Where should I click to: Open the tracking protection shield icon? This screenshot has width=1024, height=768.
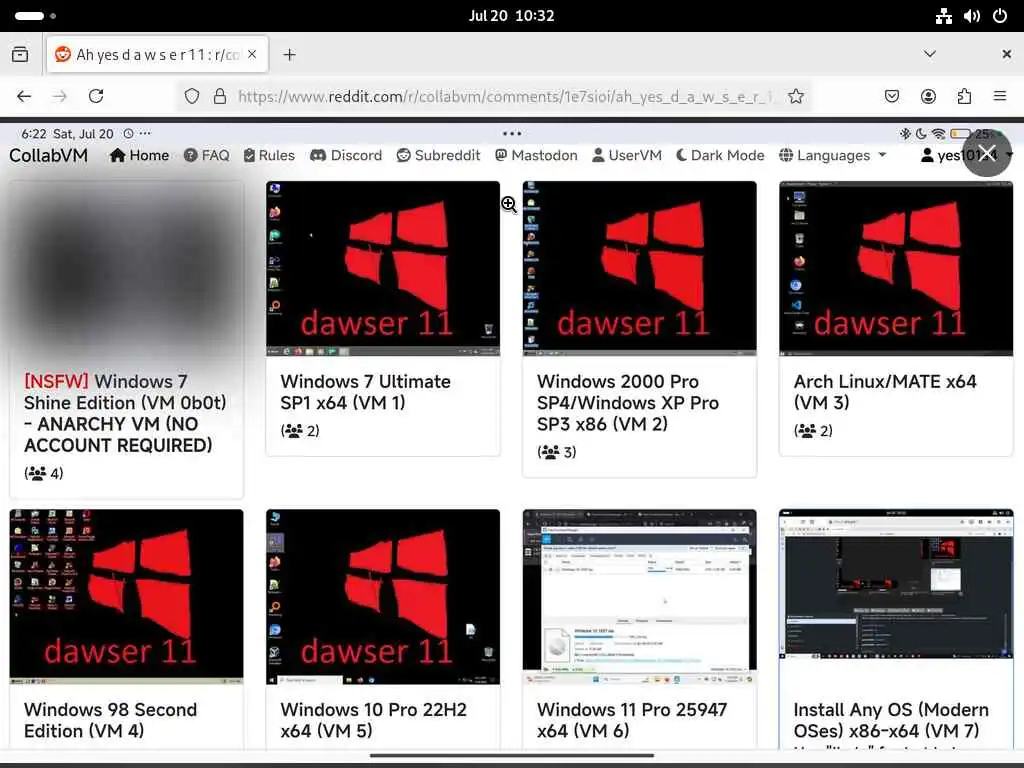(191, 96)
